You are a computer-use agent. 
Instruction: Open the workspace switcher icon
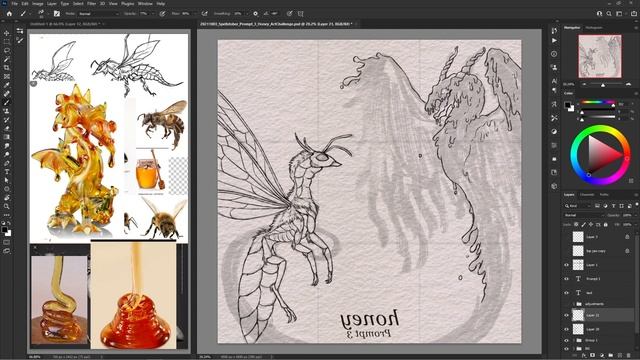coord(619,13)
